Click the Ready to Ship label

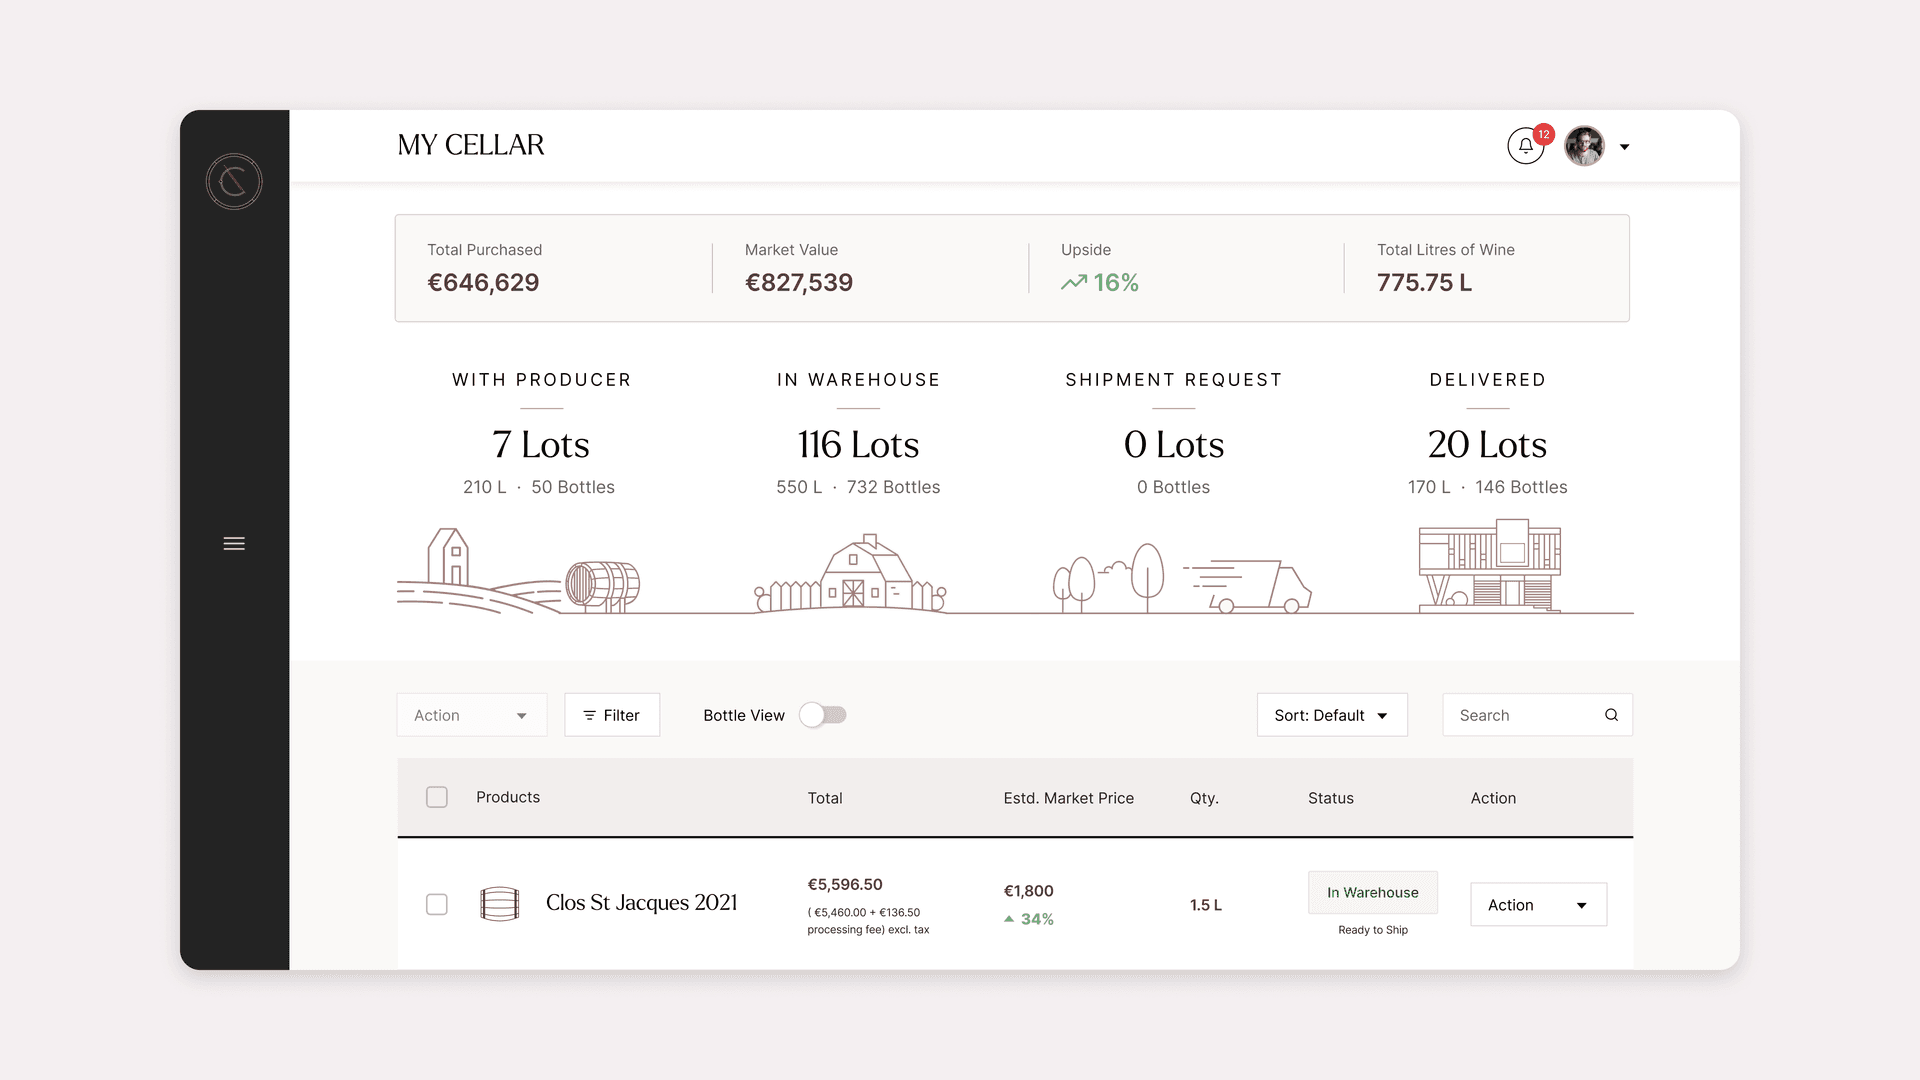click(1373, 930)
